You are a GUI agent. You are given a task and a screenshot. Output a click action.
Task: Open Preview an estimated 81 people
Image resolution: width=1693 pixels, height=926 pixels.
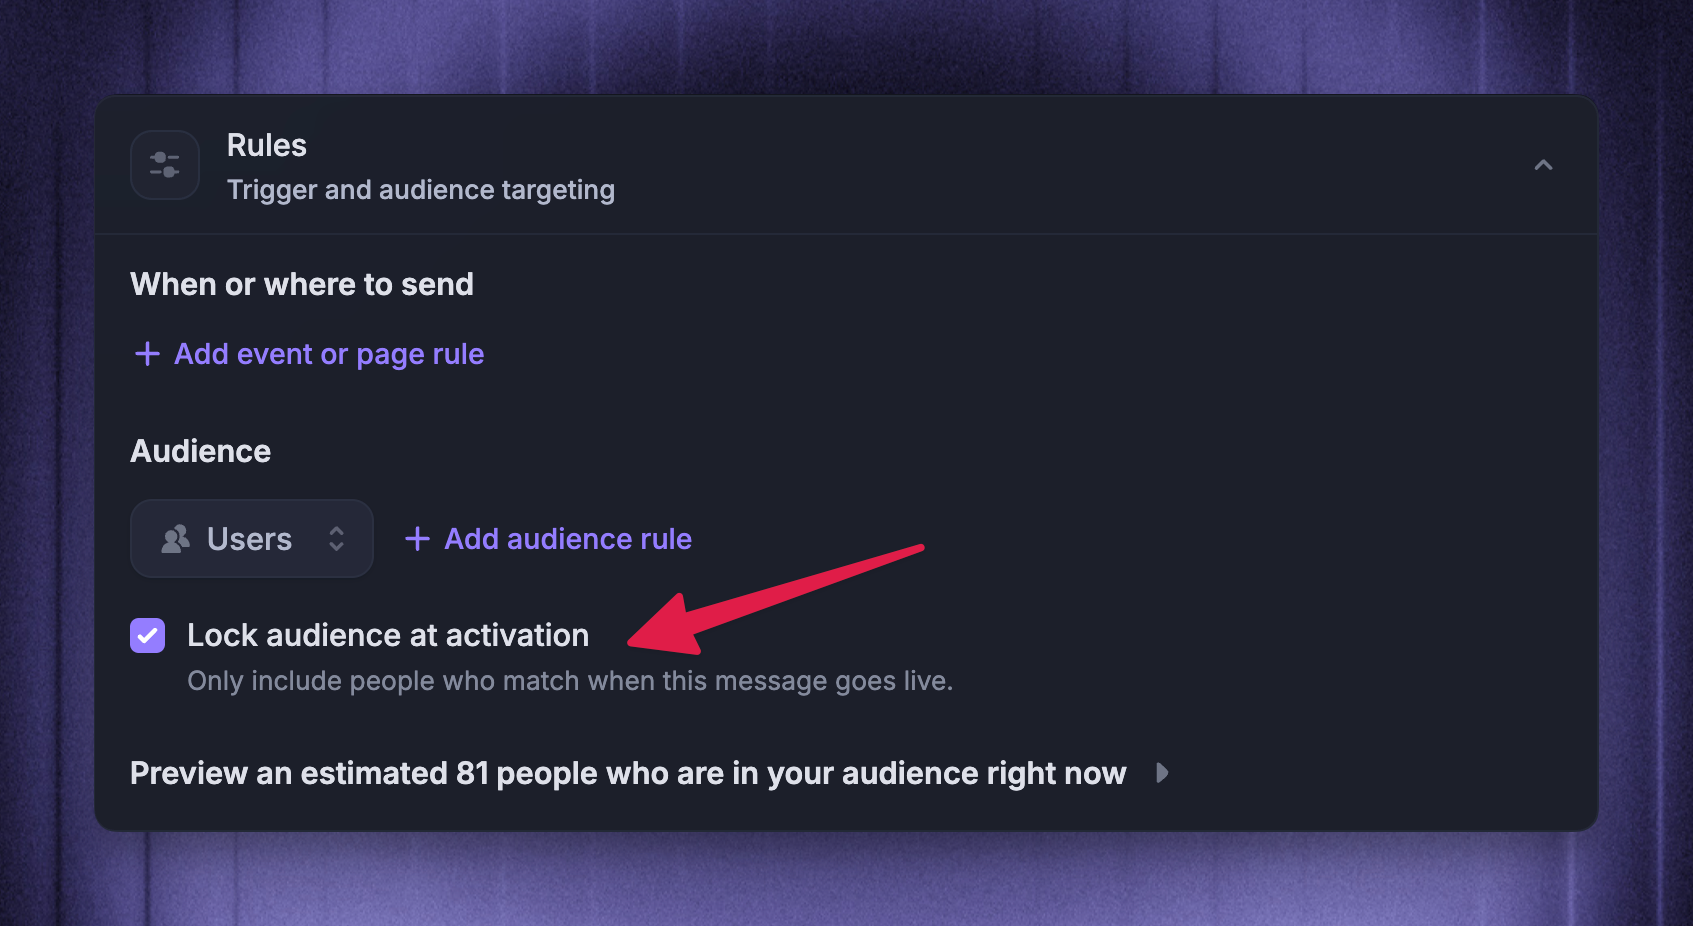click(628, 773)
